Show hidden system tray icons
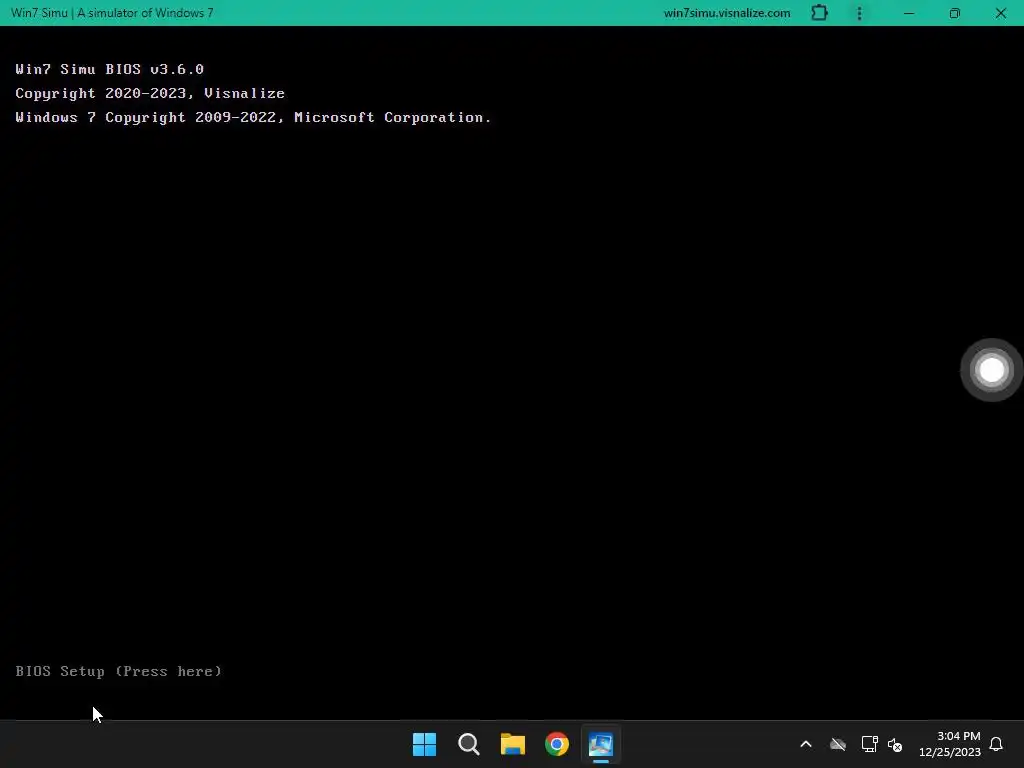The width and height of the screenshot is (1024, 768). [x=806, y=744]
